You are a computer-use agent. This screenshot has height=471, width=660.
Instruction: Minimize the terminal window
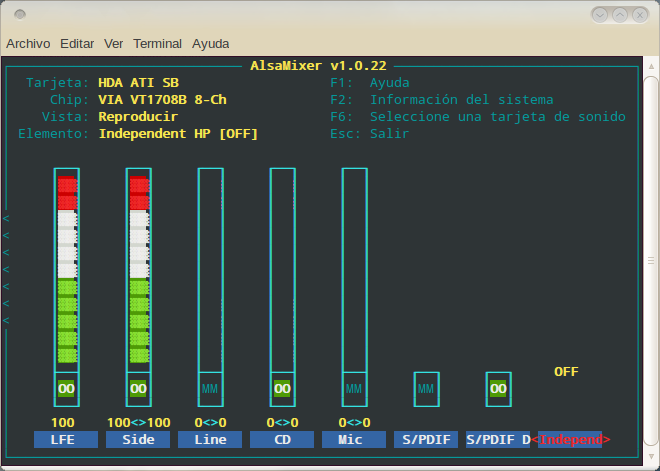point(600,16)
